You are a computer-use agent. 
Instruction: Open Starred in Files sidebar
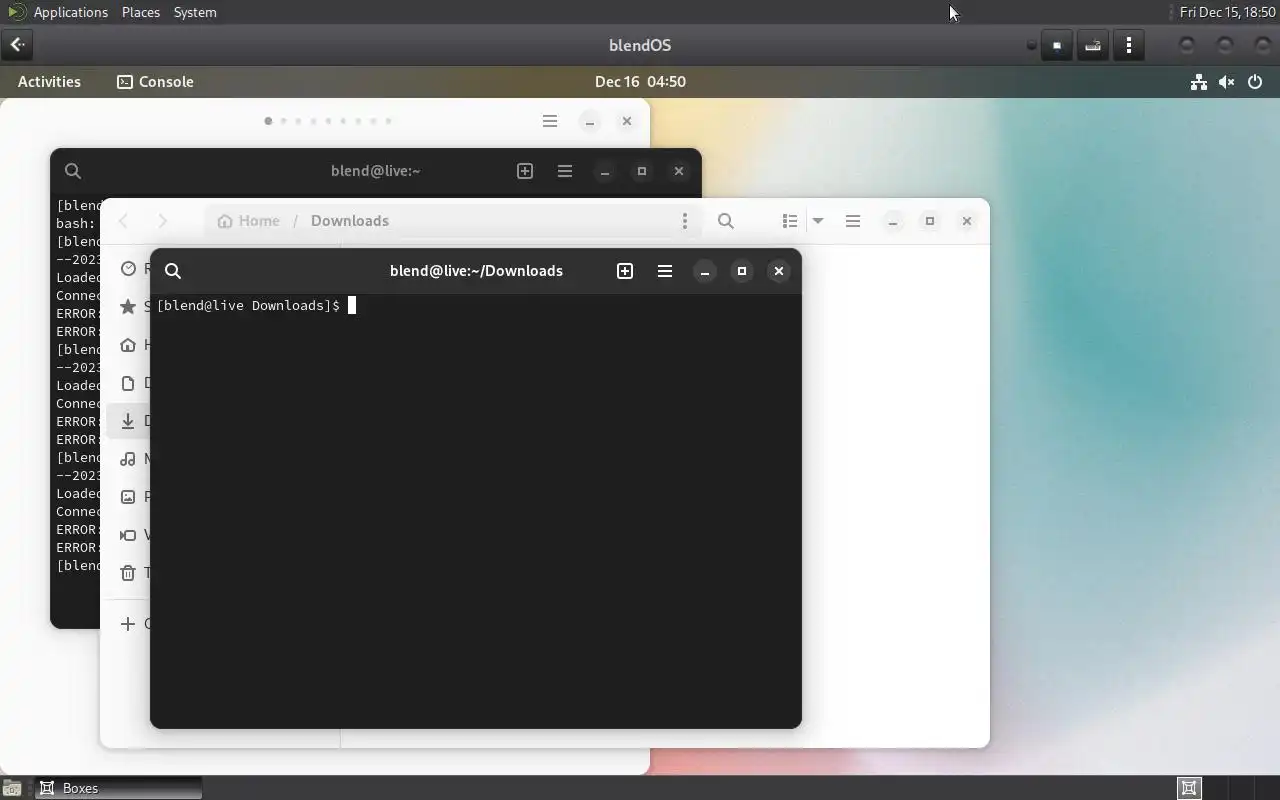tap(129, 307)
